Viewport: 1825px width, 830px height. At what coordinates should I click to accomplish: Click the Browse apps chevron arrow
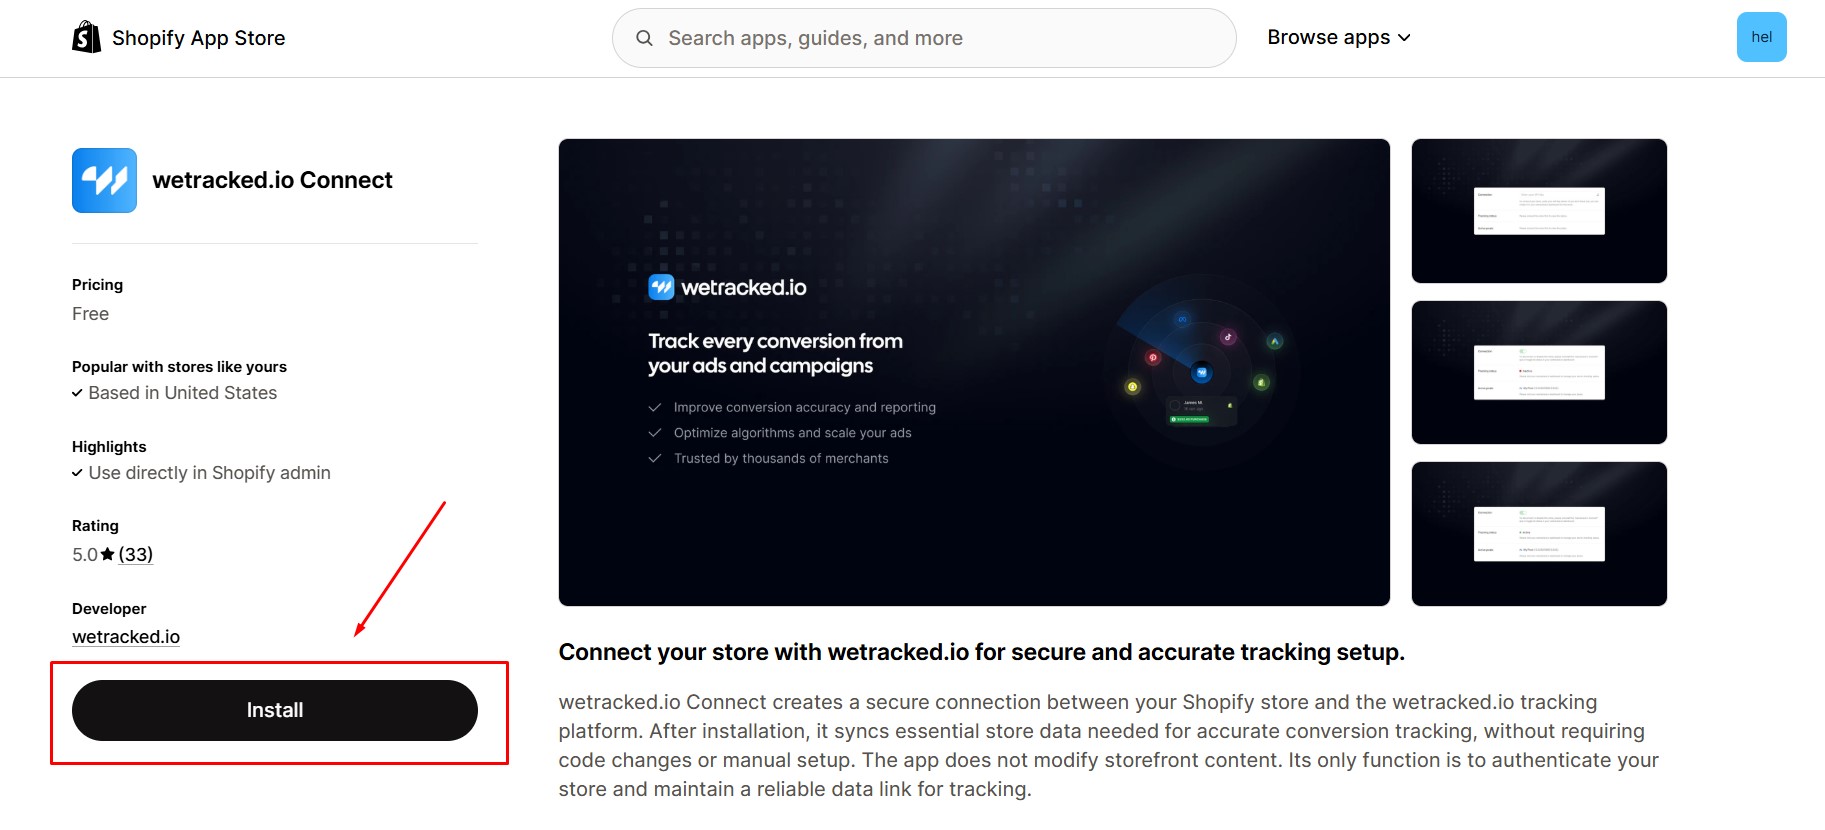tap(1404, 38)
